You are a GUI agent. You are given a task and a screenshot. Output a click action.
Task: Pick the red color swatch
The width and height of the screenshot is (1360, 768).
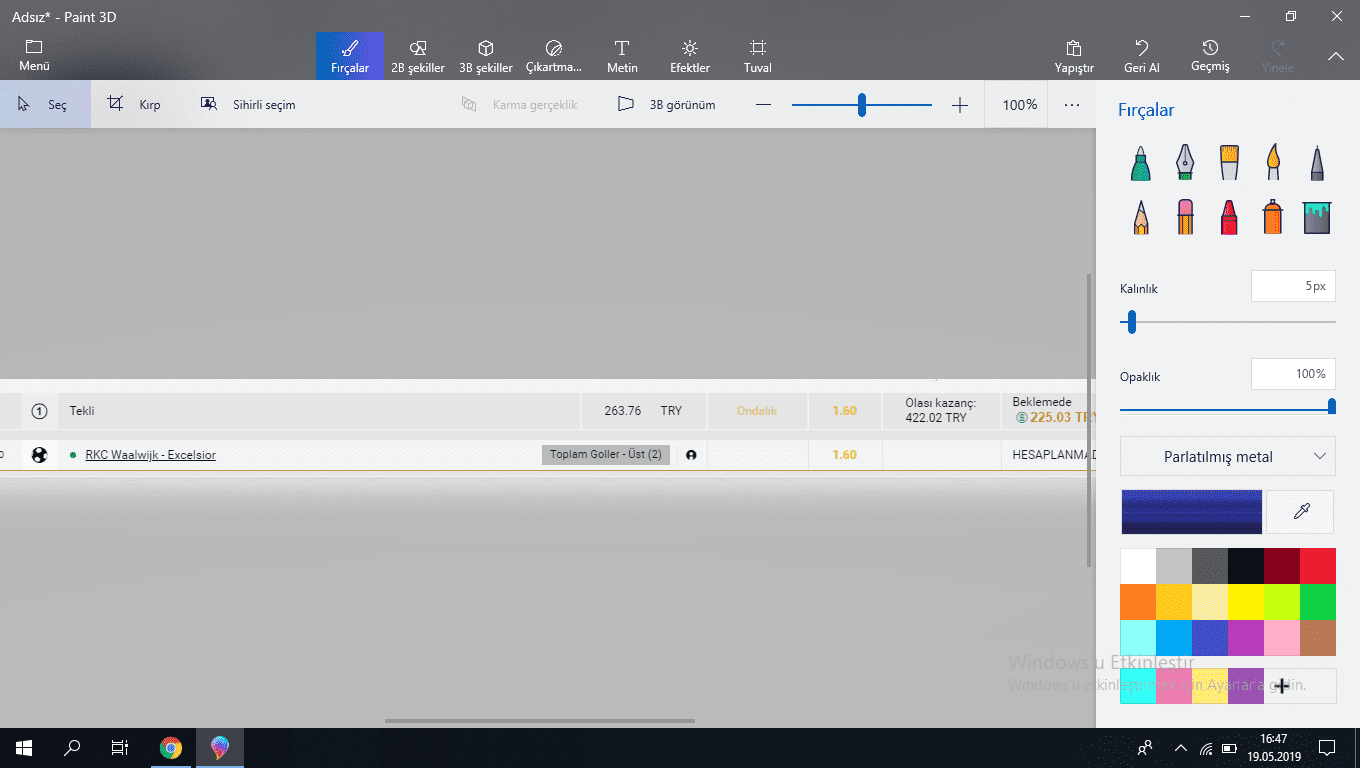[x=1318, y=566]
